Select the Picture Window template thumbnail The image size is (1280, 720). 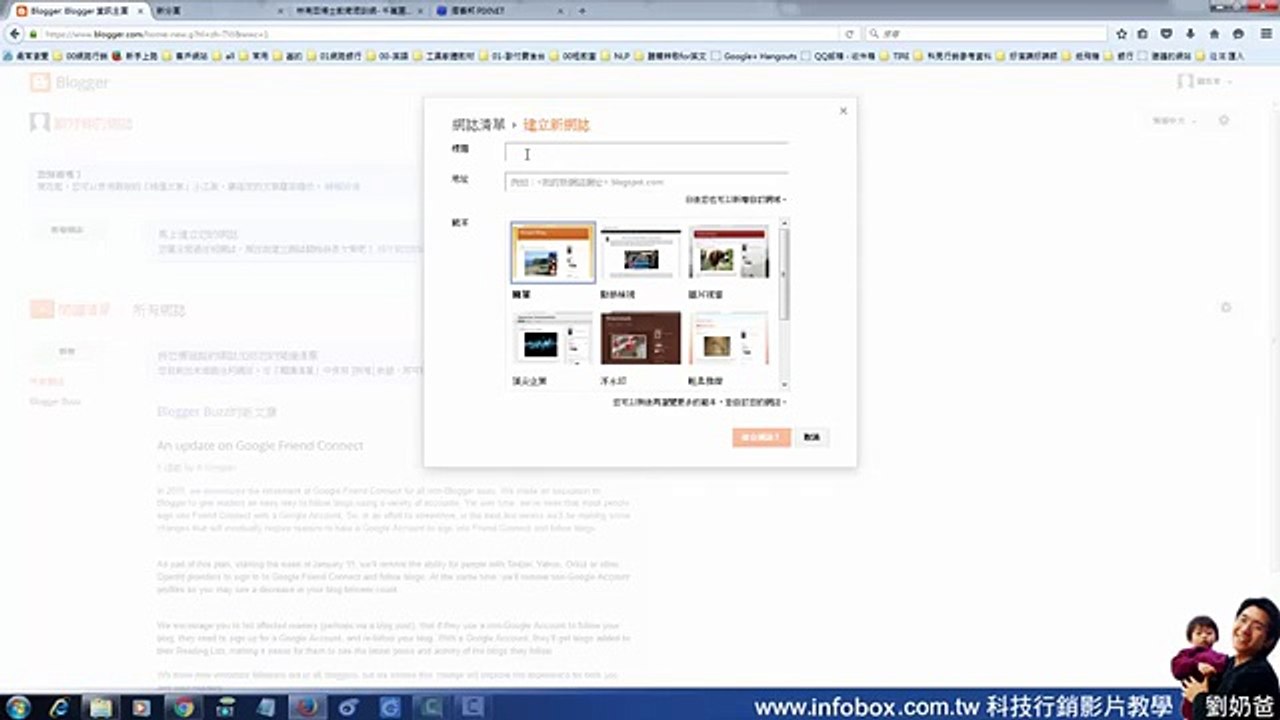click(729, 252)
